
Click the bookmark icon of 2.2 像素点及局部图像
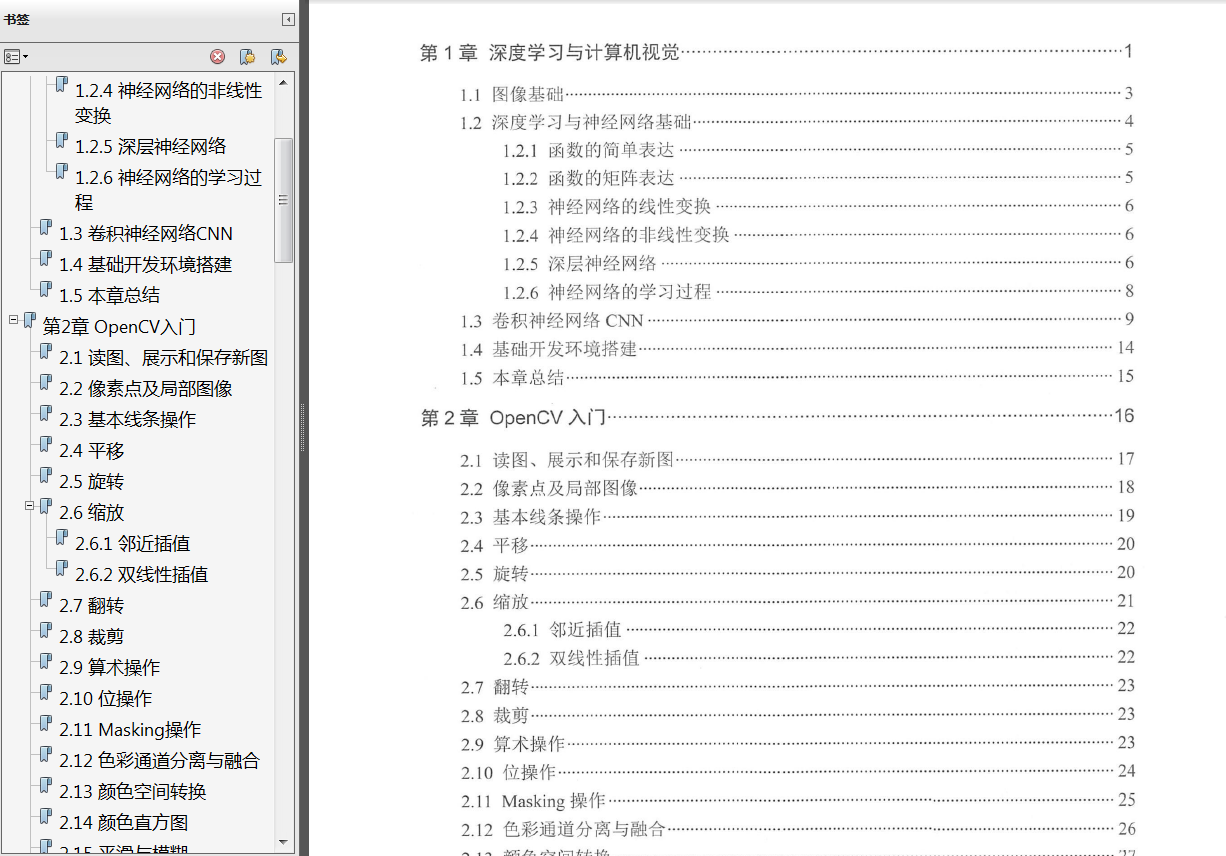tap(46, 383)
